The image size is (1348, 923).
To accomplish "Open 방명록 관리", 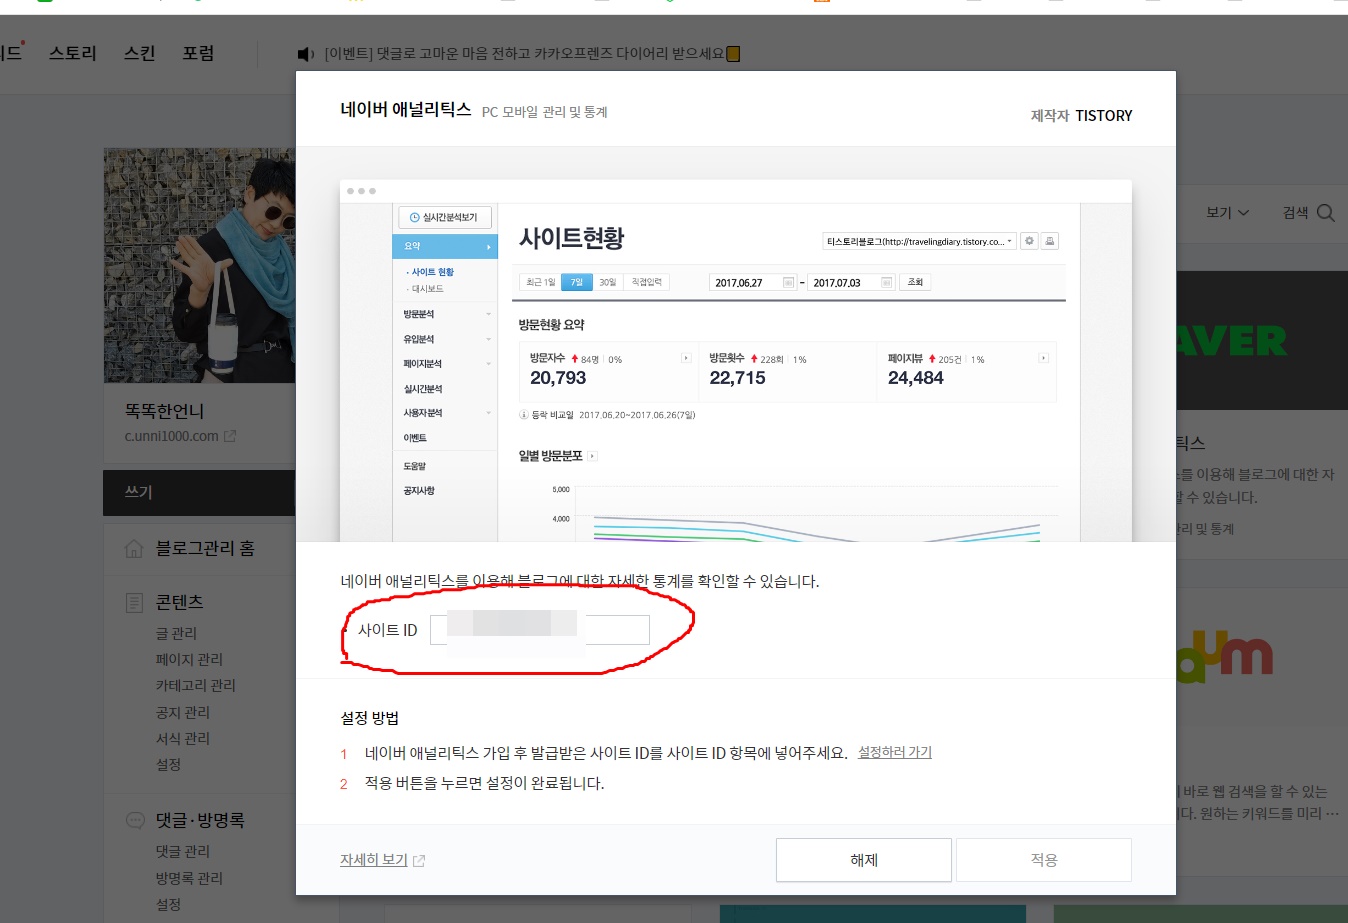I will click(189, 878).
